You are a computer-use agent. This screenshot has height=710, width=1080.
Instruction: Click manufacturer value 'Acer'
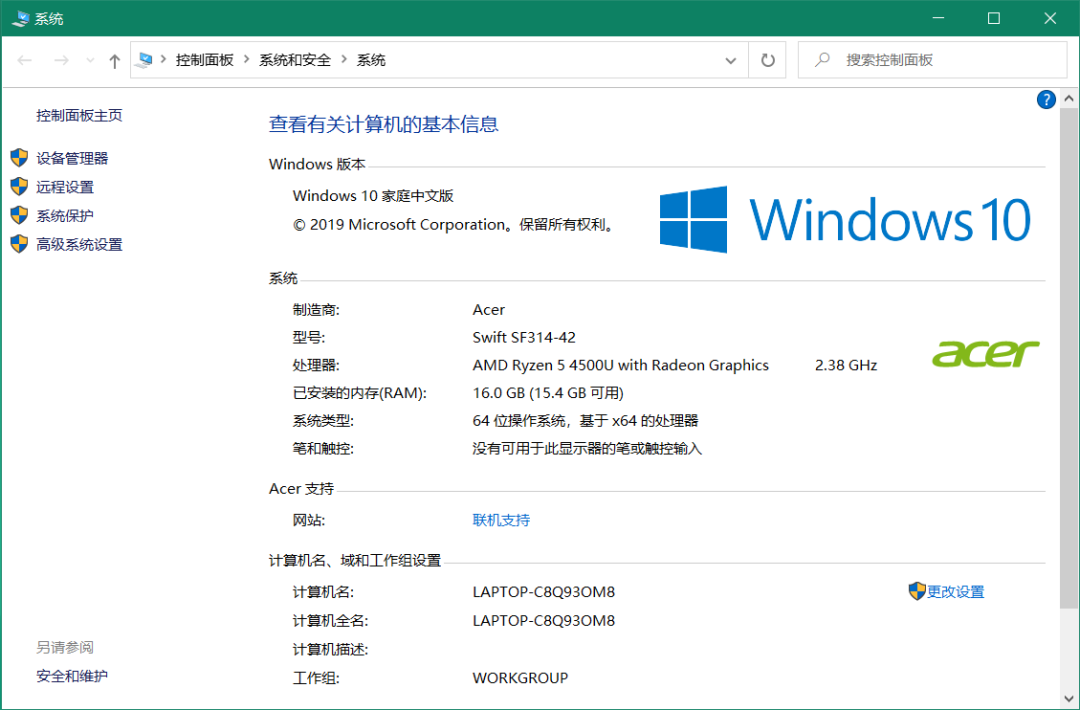(x=489, y=310)
